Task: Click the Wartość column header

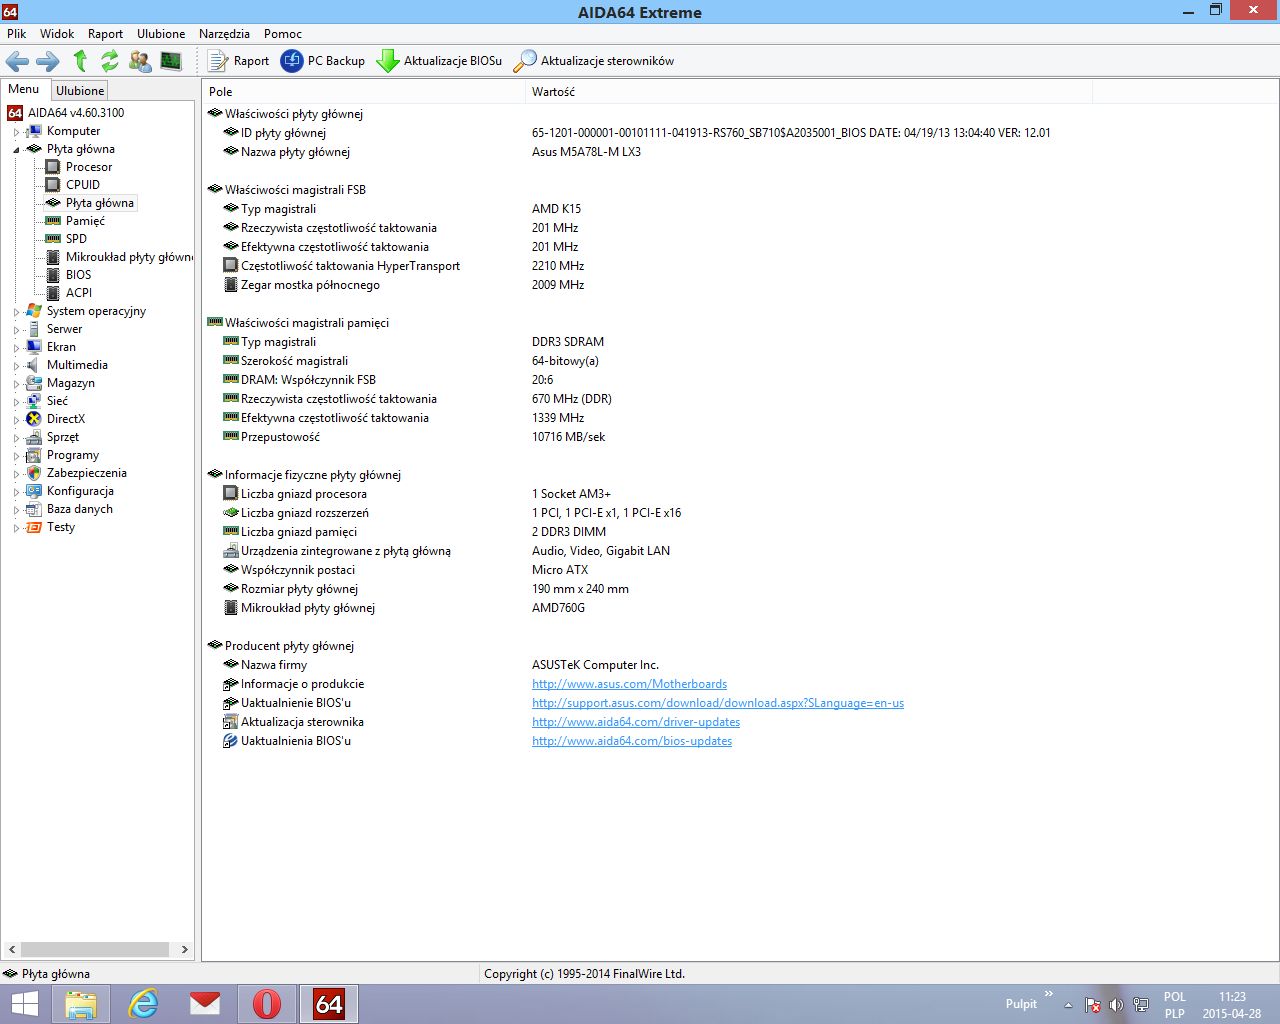Action: click(809, 92)
